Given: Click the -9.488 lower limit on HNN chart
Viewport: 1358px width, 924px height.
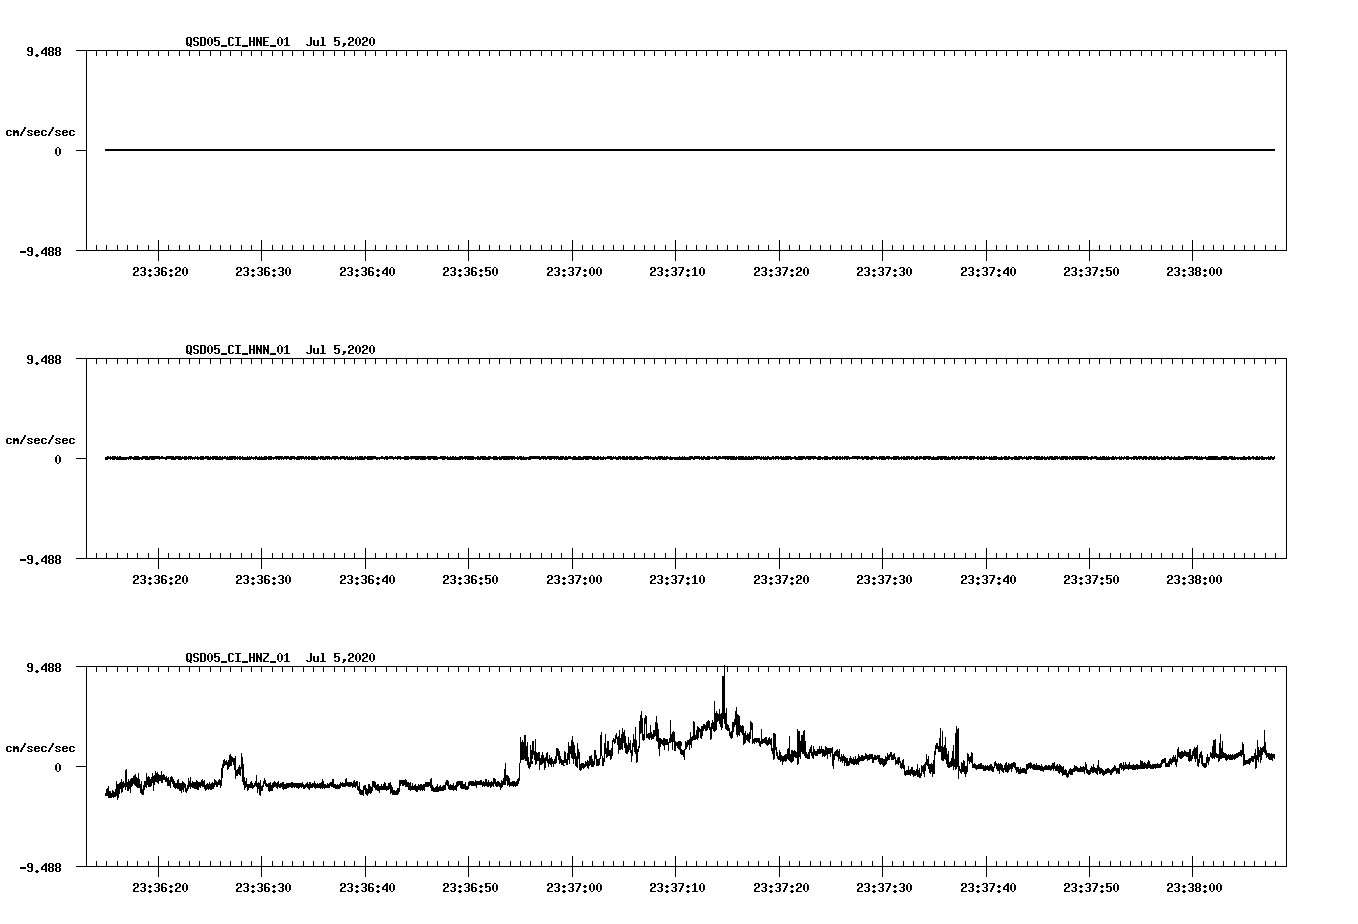Looking at the screenshot, I should tap(40, 560).
